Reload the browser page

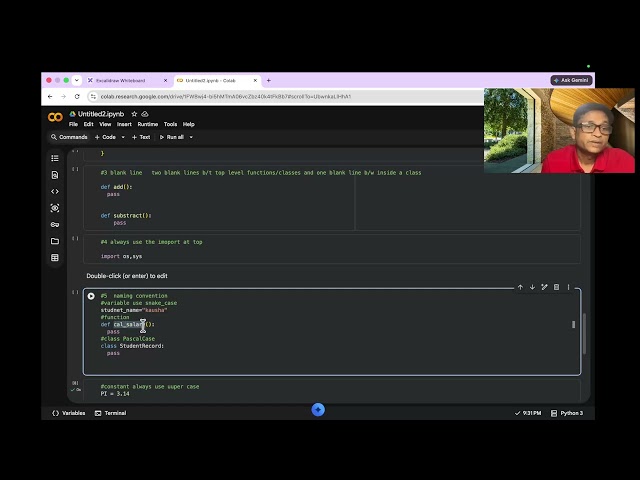pyautogui.click(x=77, y=97)
